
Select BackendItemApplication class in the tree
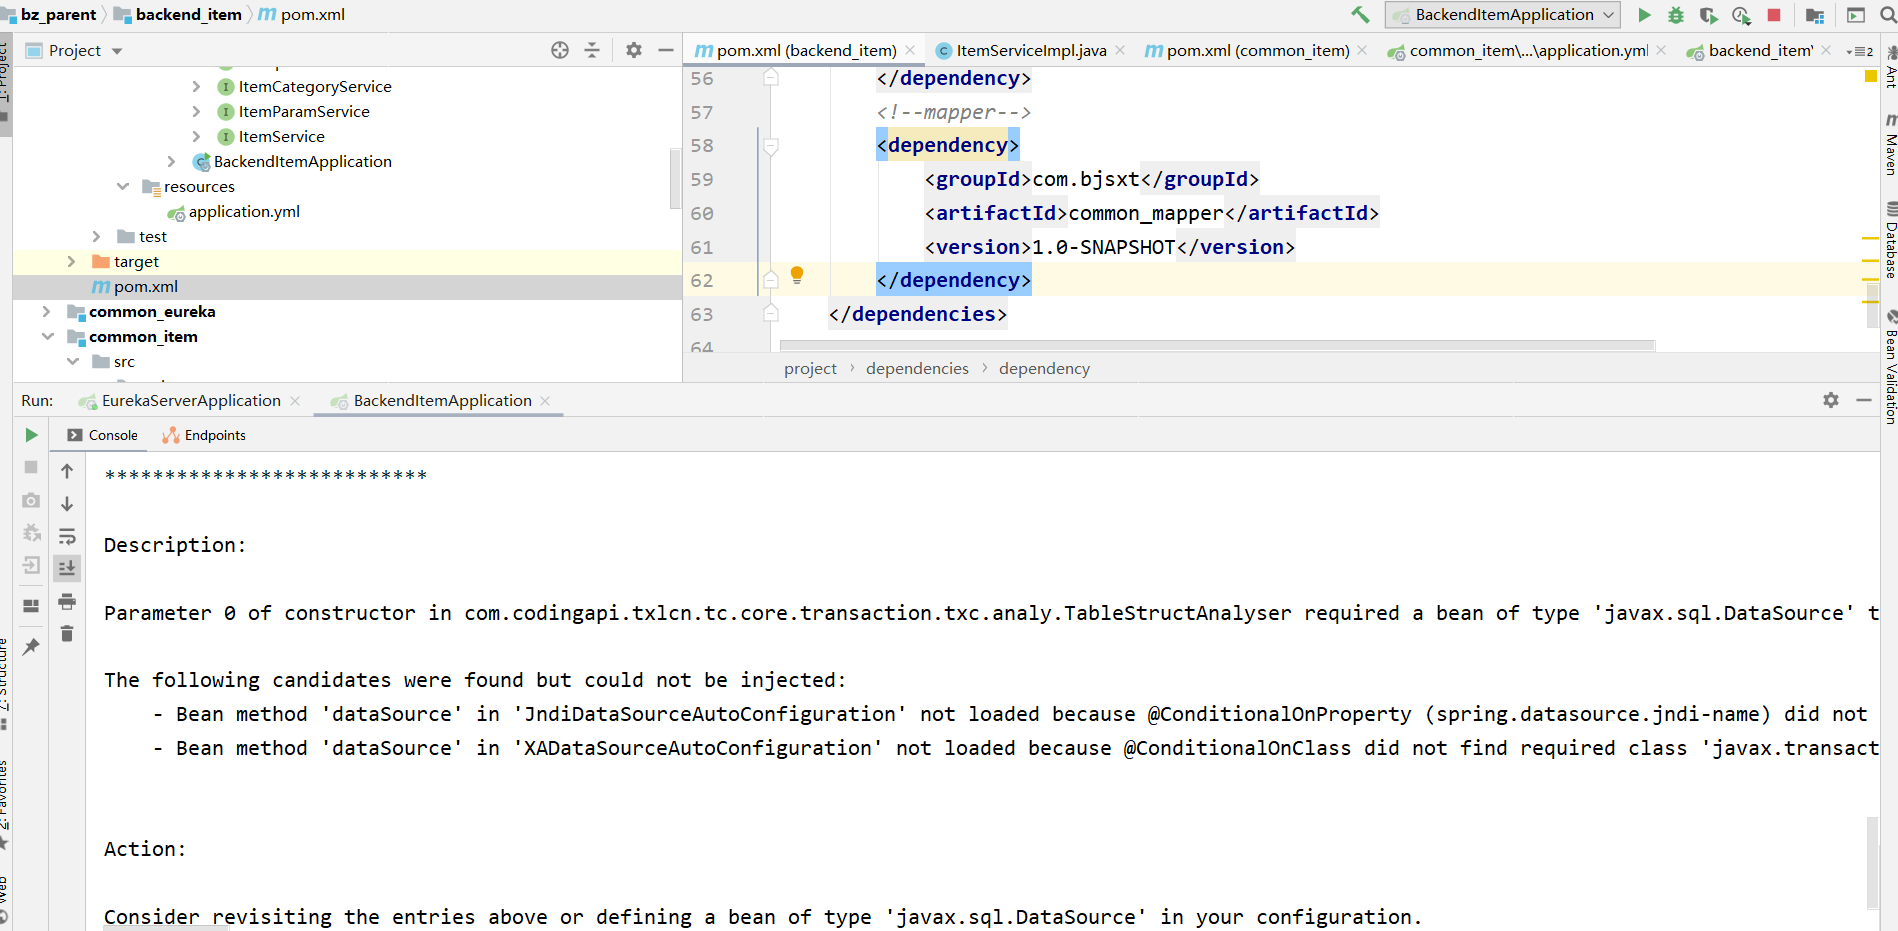302,162
